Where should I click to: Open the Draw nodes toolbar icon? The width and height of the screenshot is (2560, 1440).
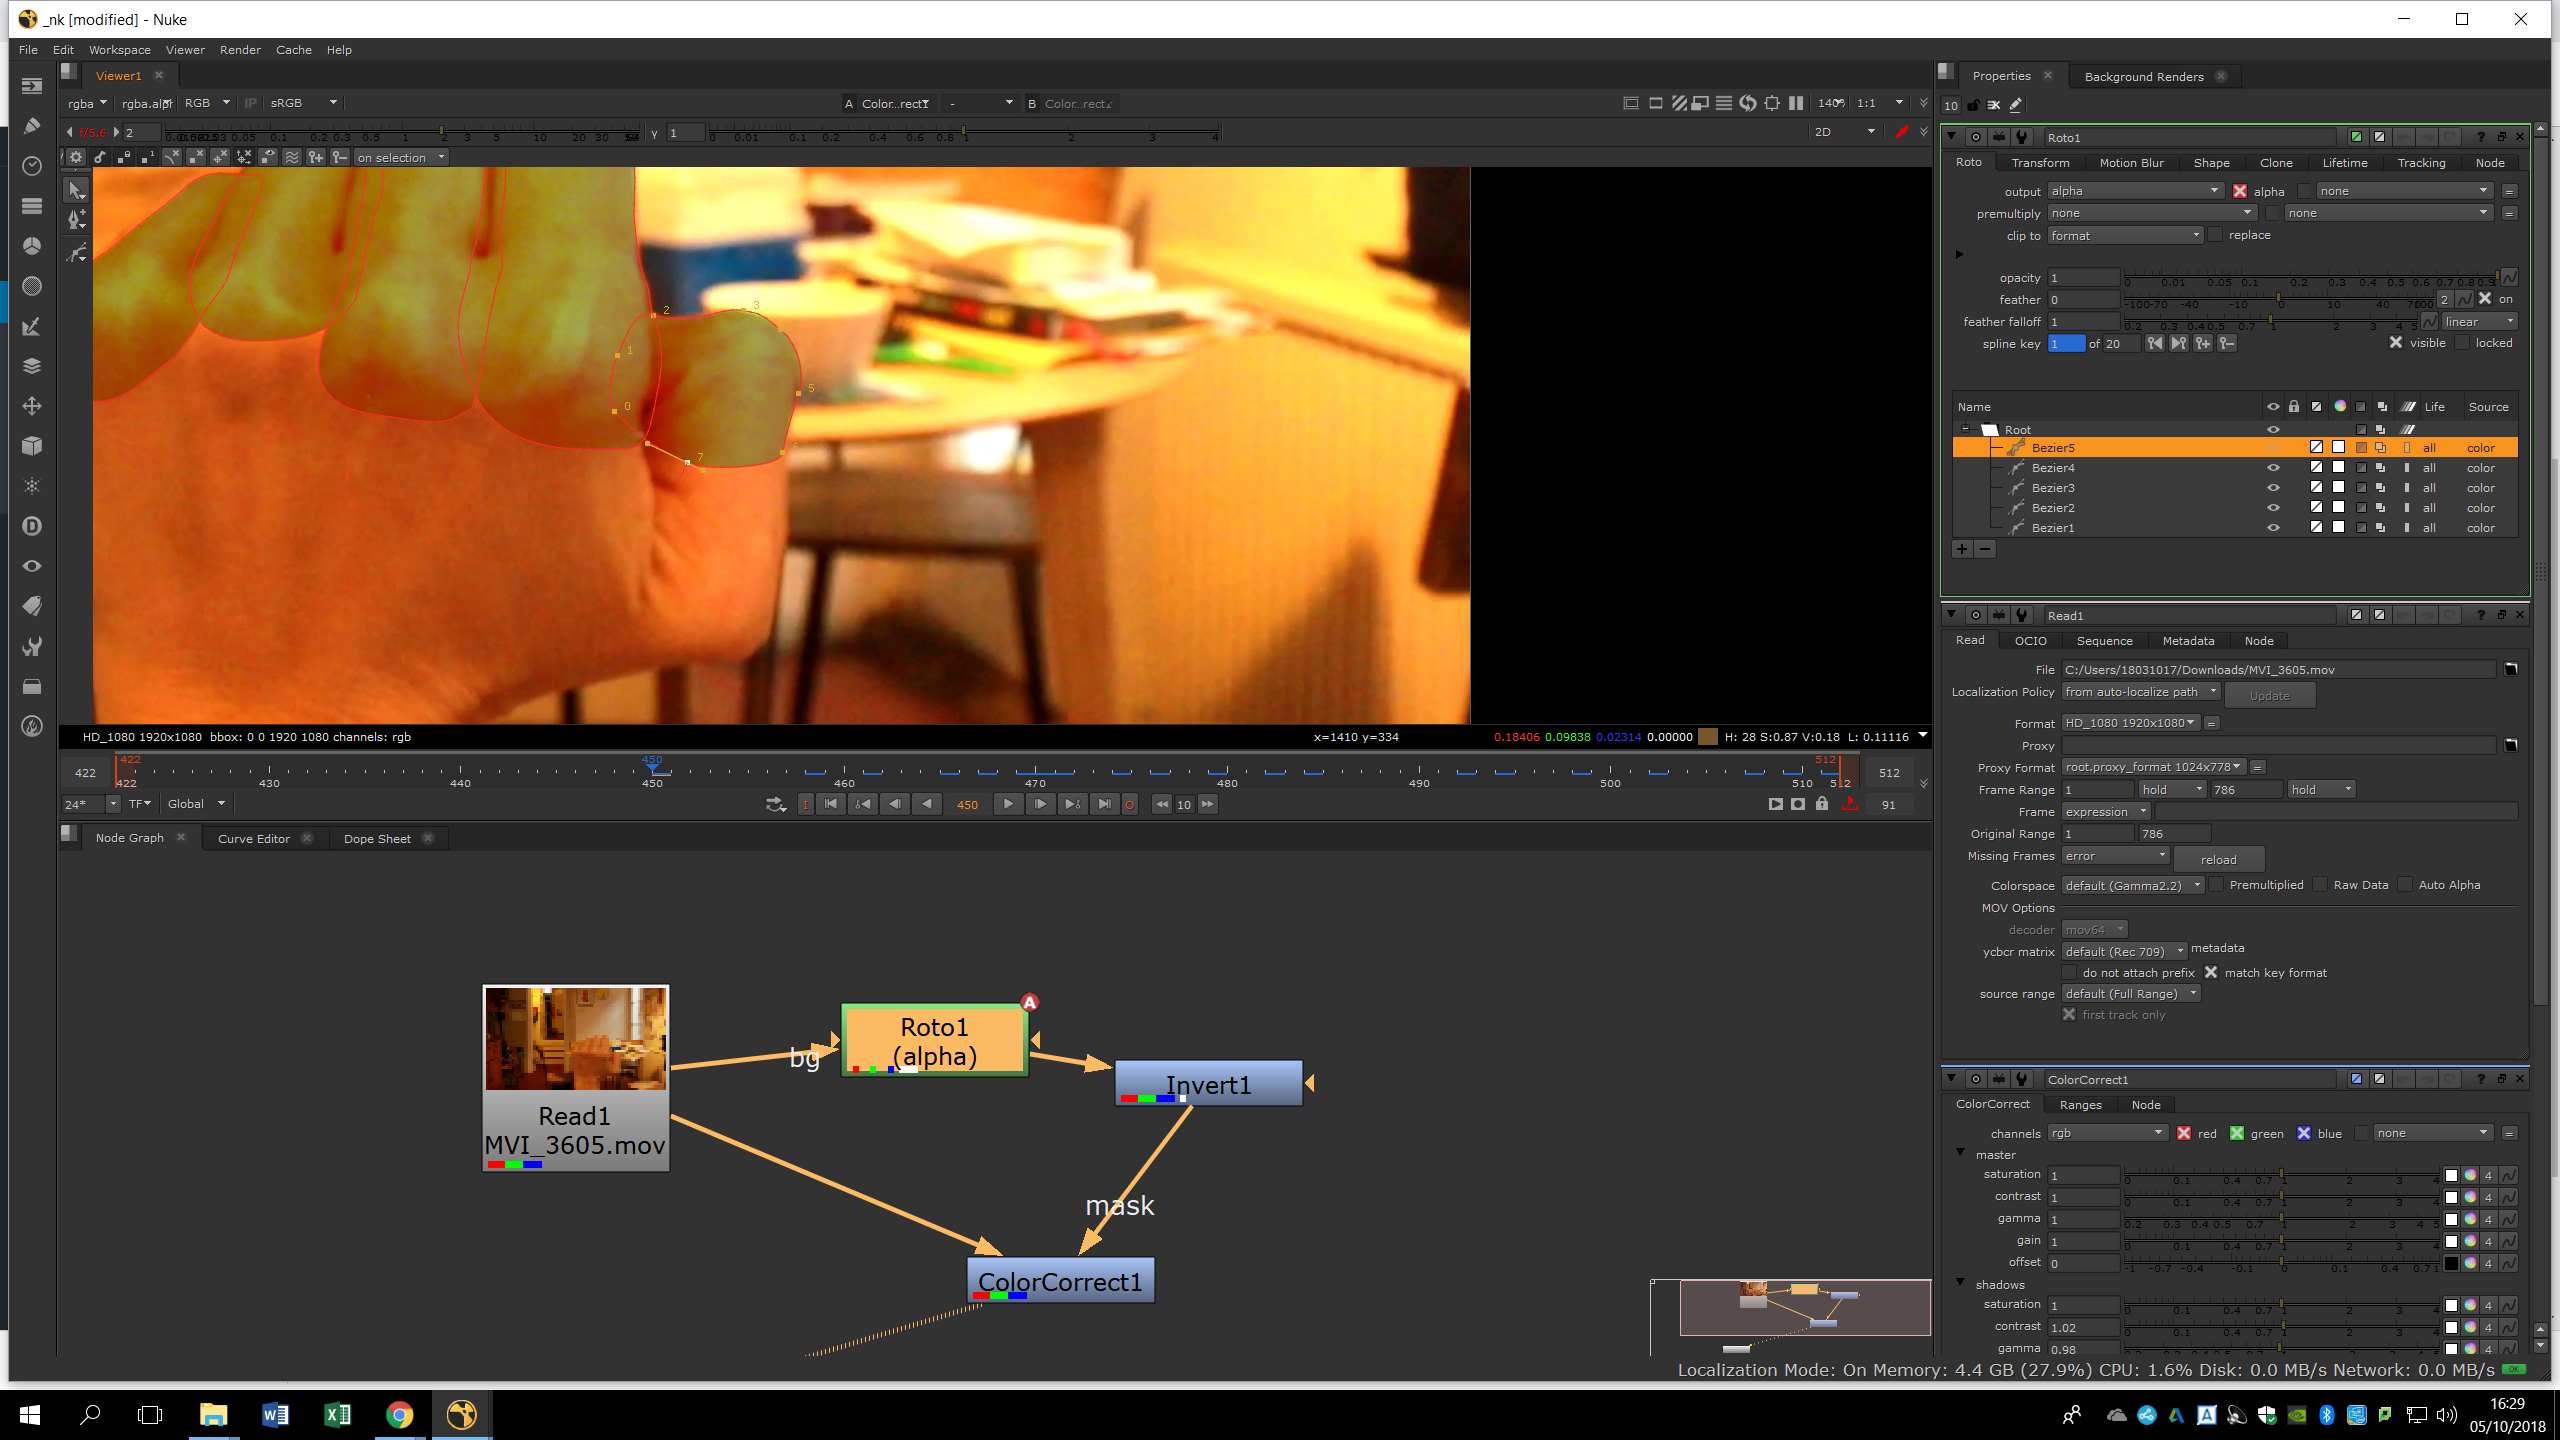[32, 126]
